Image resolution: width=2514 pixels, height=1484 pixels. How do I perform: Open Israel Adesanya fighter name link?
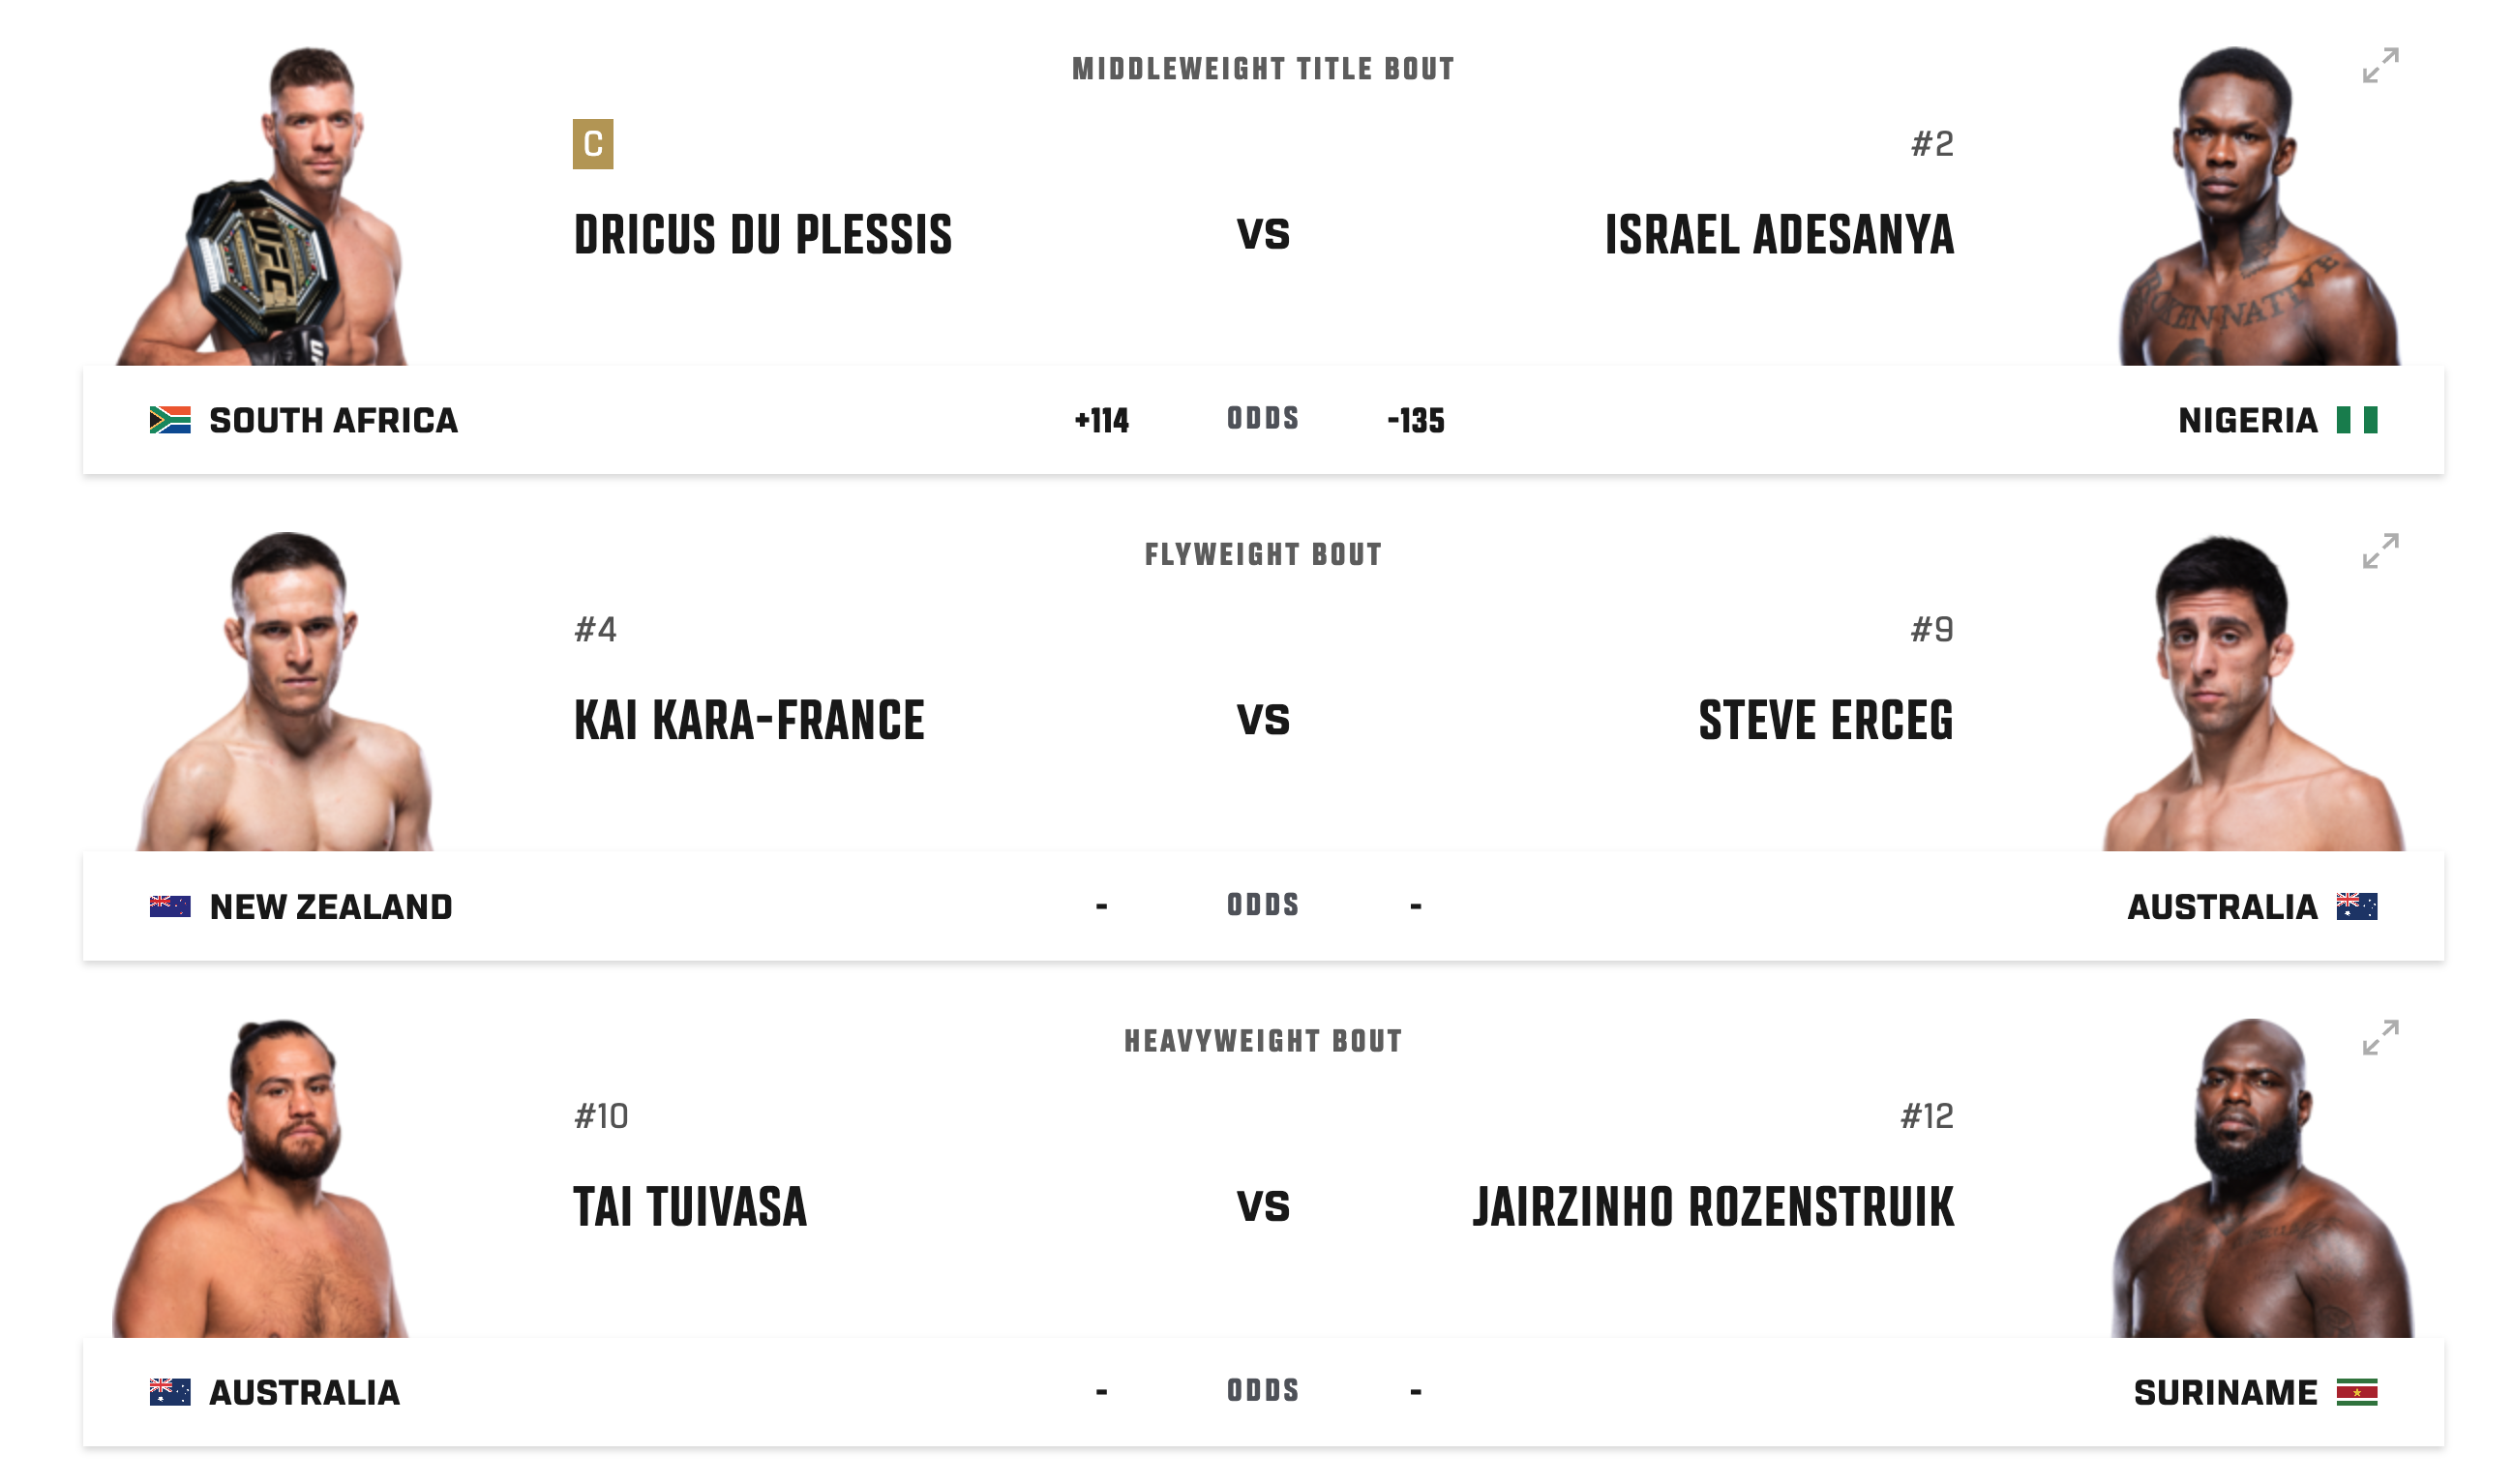1778,235
